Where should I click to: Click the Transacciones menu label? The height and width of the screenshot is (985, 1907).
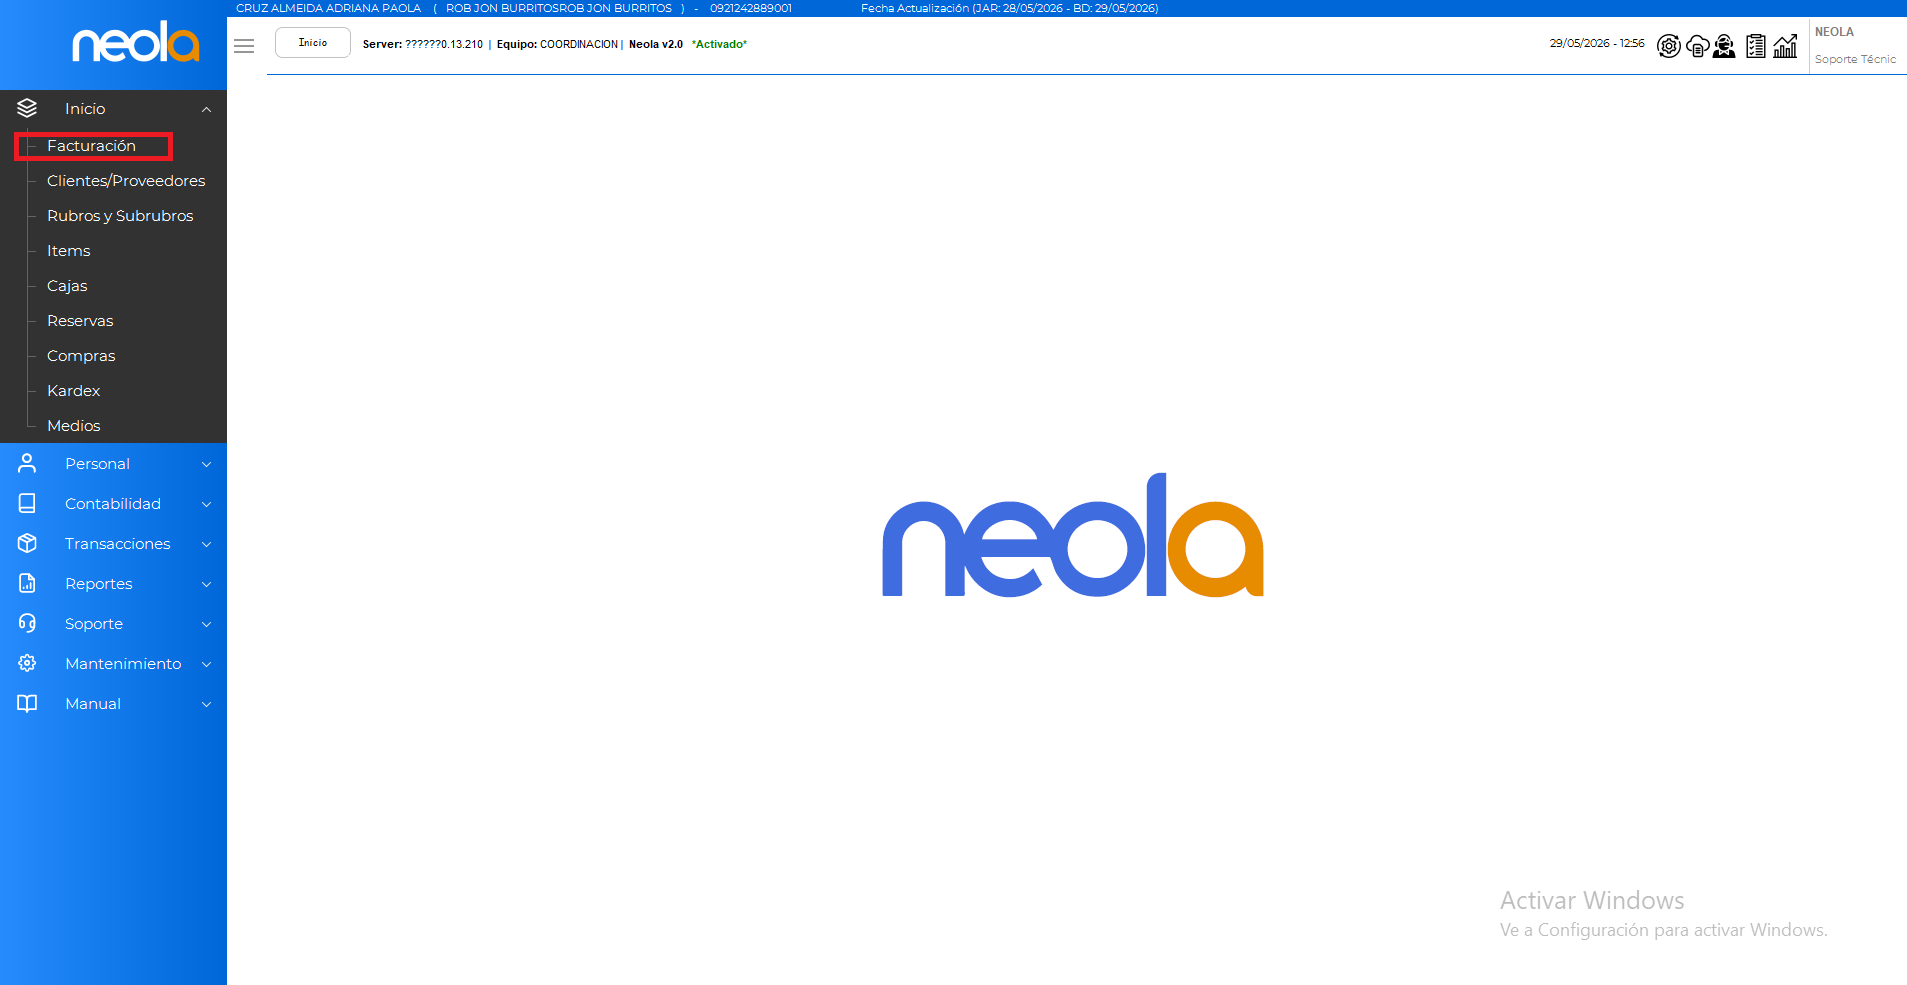(x=118, y=543)
